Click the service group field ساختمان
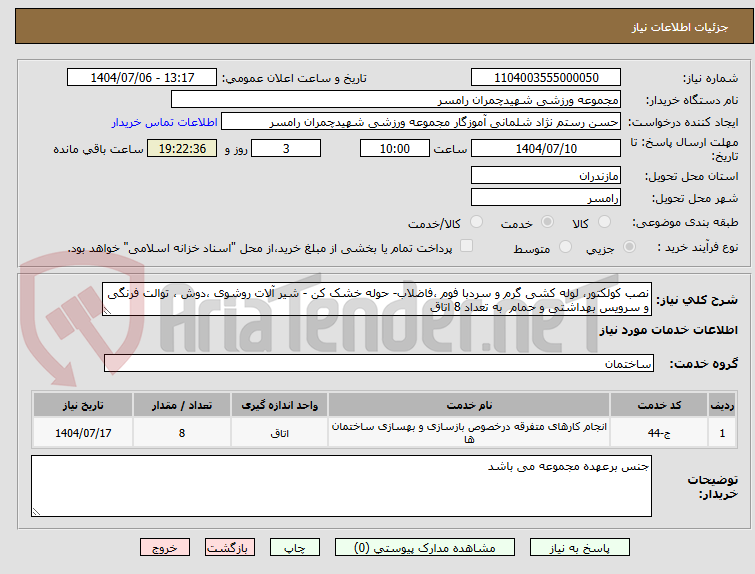The width and height of the screenshot is (755, 574). click(378, 363)
